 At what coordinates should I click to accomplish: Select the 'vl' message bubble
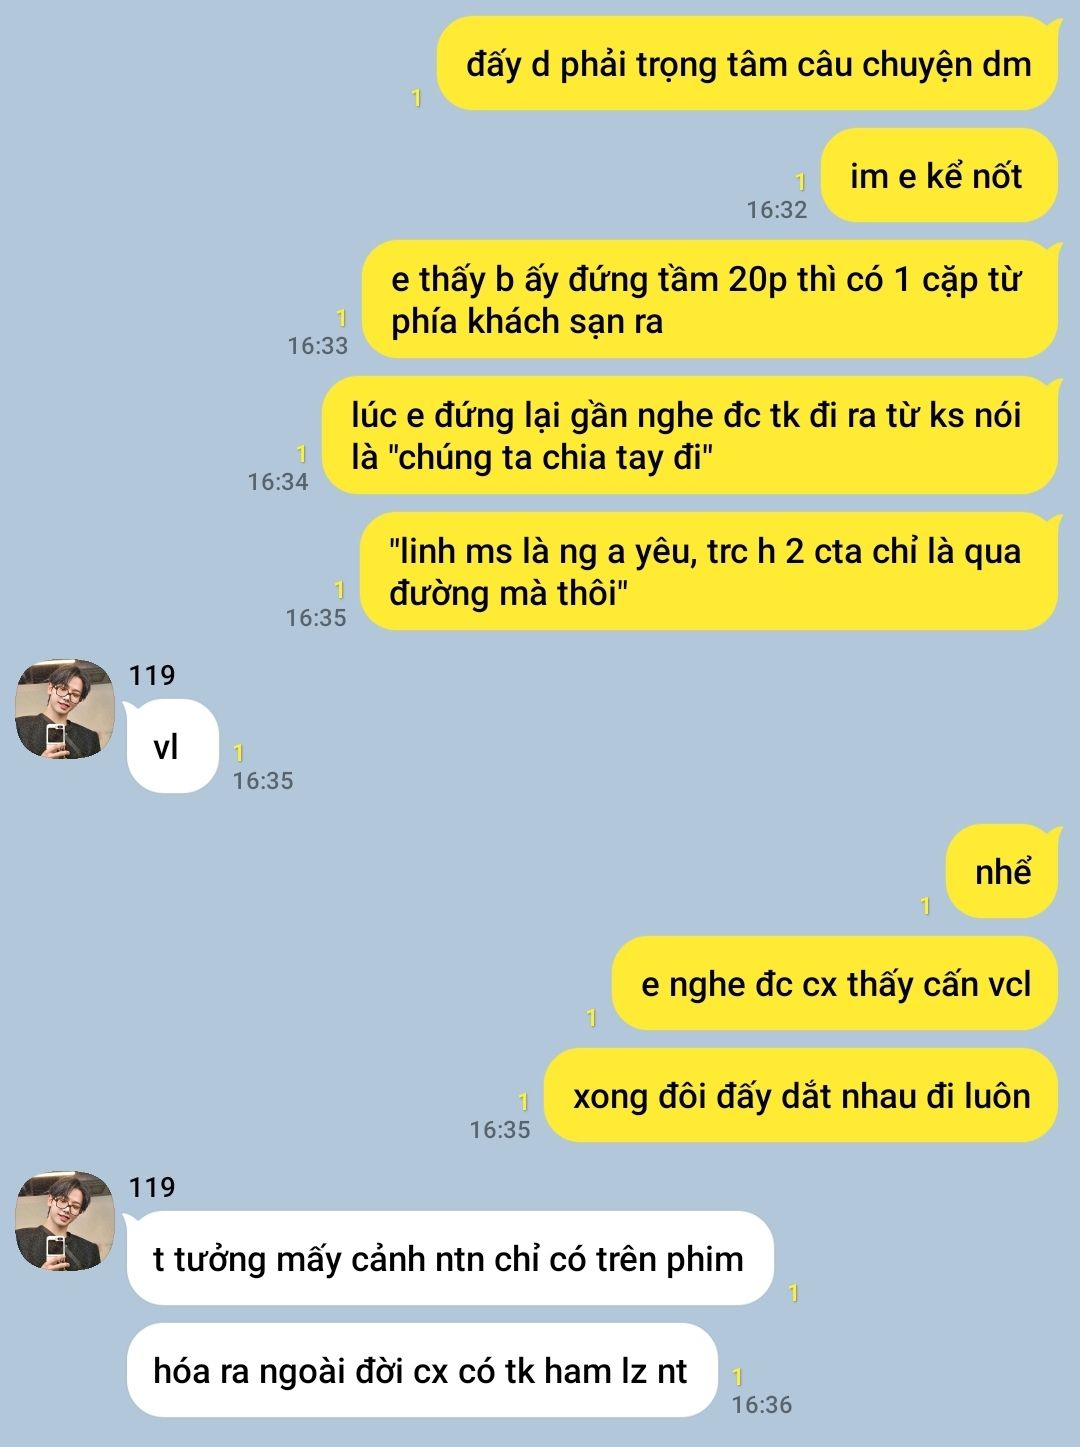coord(172,746)
